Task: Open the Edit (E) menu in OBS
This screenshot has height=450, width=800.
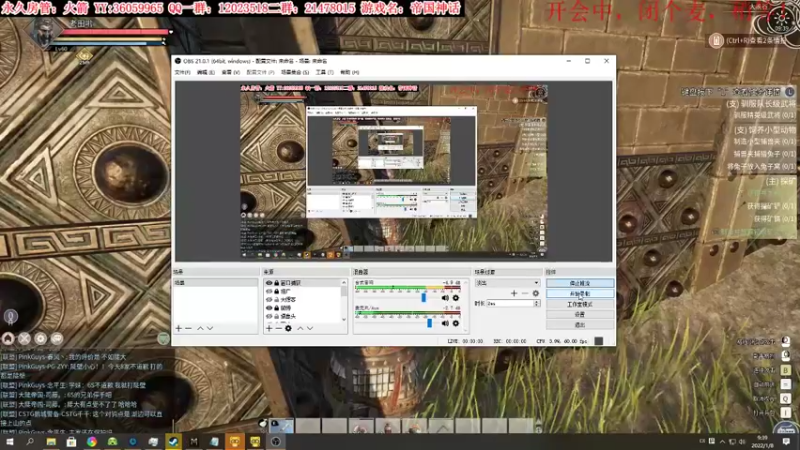Action: 206,72
